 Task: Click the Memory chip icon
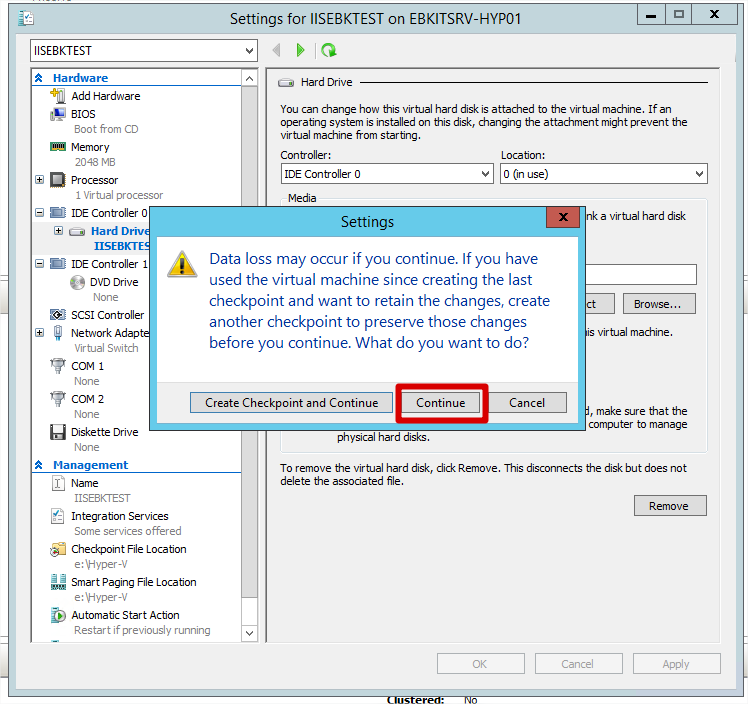tap(57, 147)
